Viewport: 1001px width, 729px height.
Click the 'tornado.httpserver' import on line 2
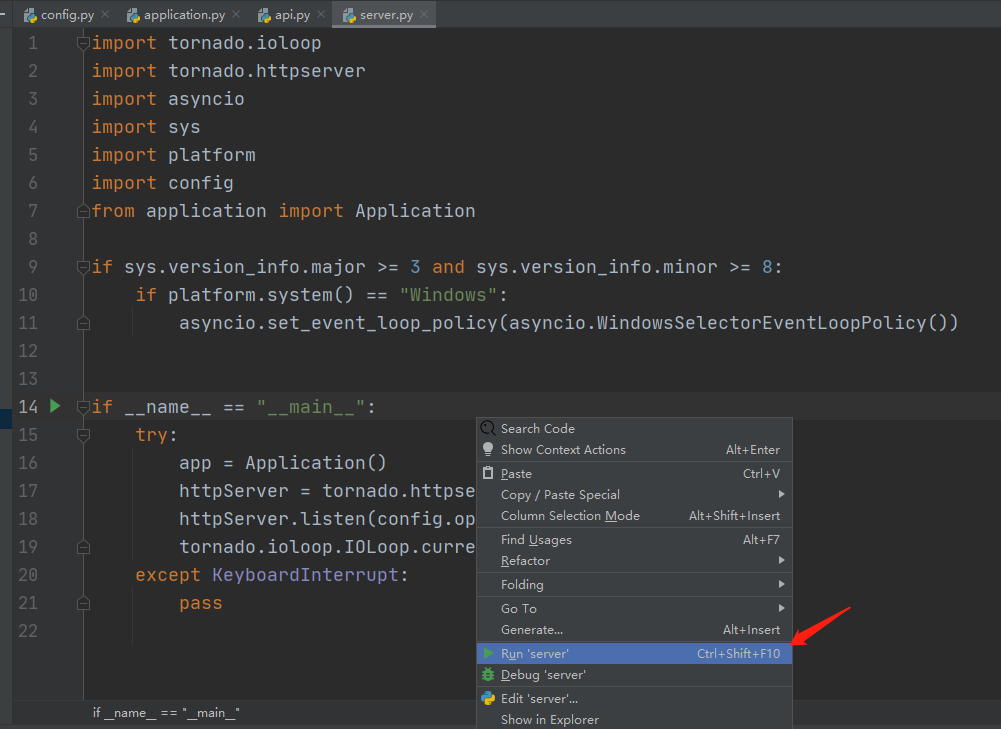267,71
